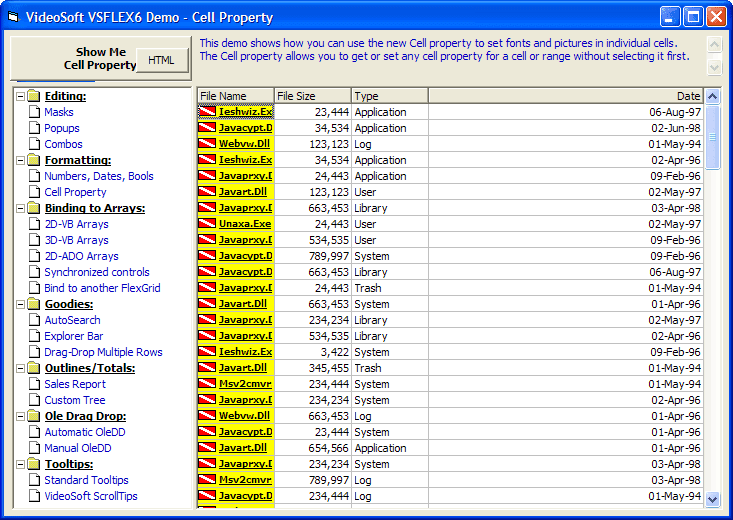This screenshot has width=733, height=520.
Task: Click the page icon beside Manual OleDD
Action: (x=34, y=448)
